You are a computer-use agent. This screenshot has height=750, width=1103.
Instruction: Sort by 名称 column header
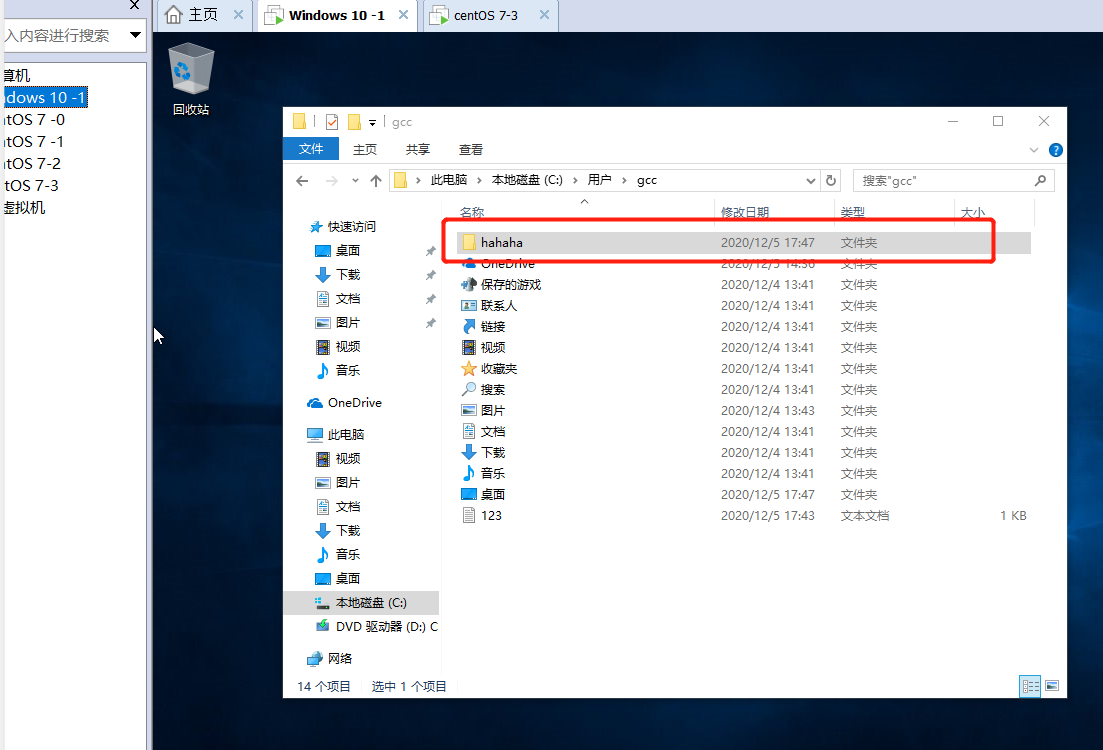(x=472, y=212)
